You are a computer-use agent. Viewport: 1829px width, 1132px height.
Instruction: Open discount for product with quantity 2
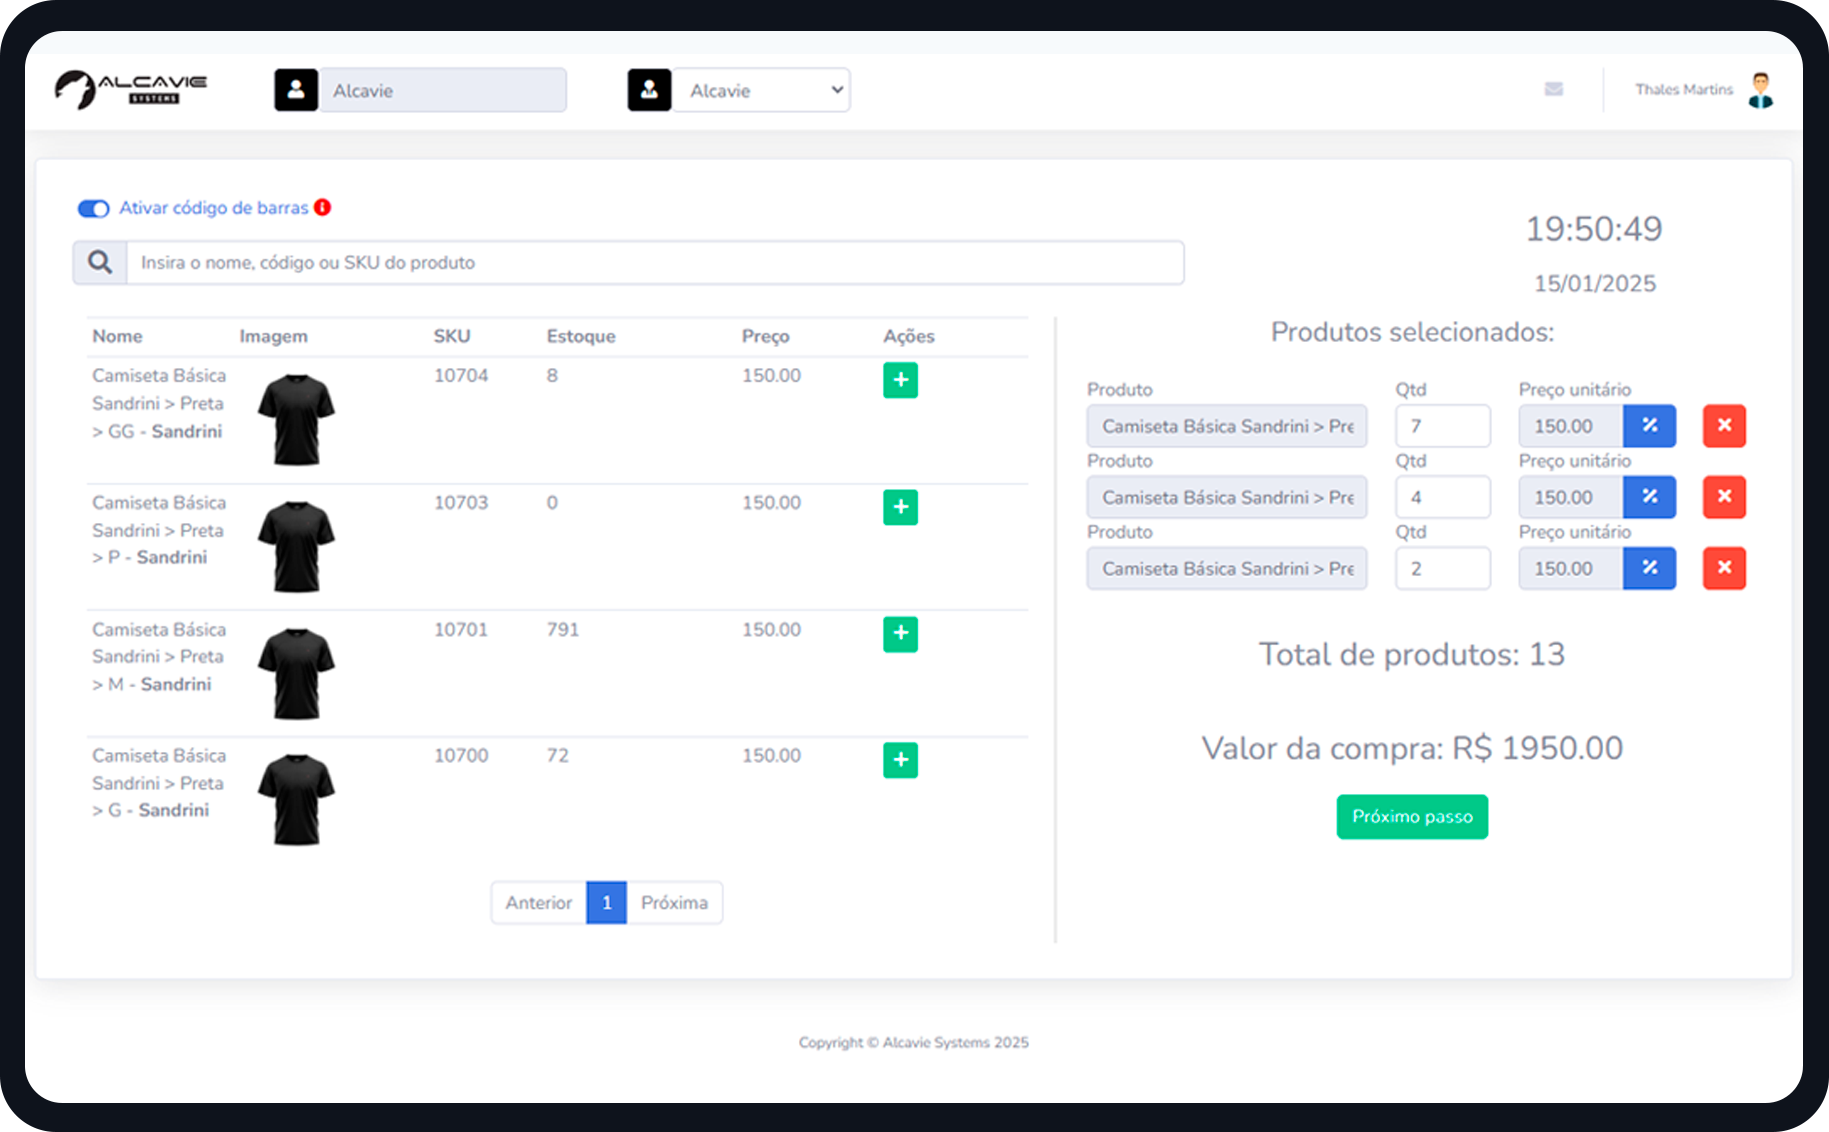1649,568
